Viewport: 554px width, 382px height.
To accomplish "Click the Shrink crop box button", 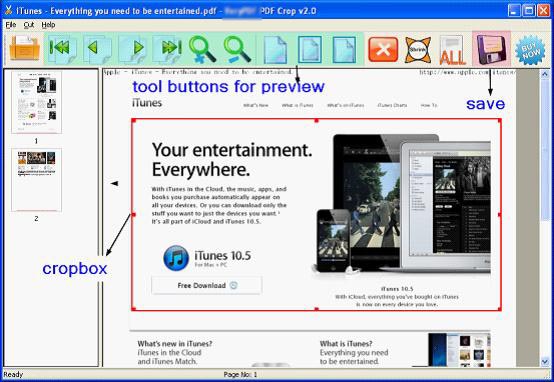I will [x=418, y=49].
